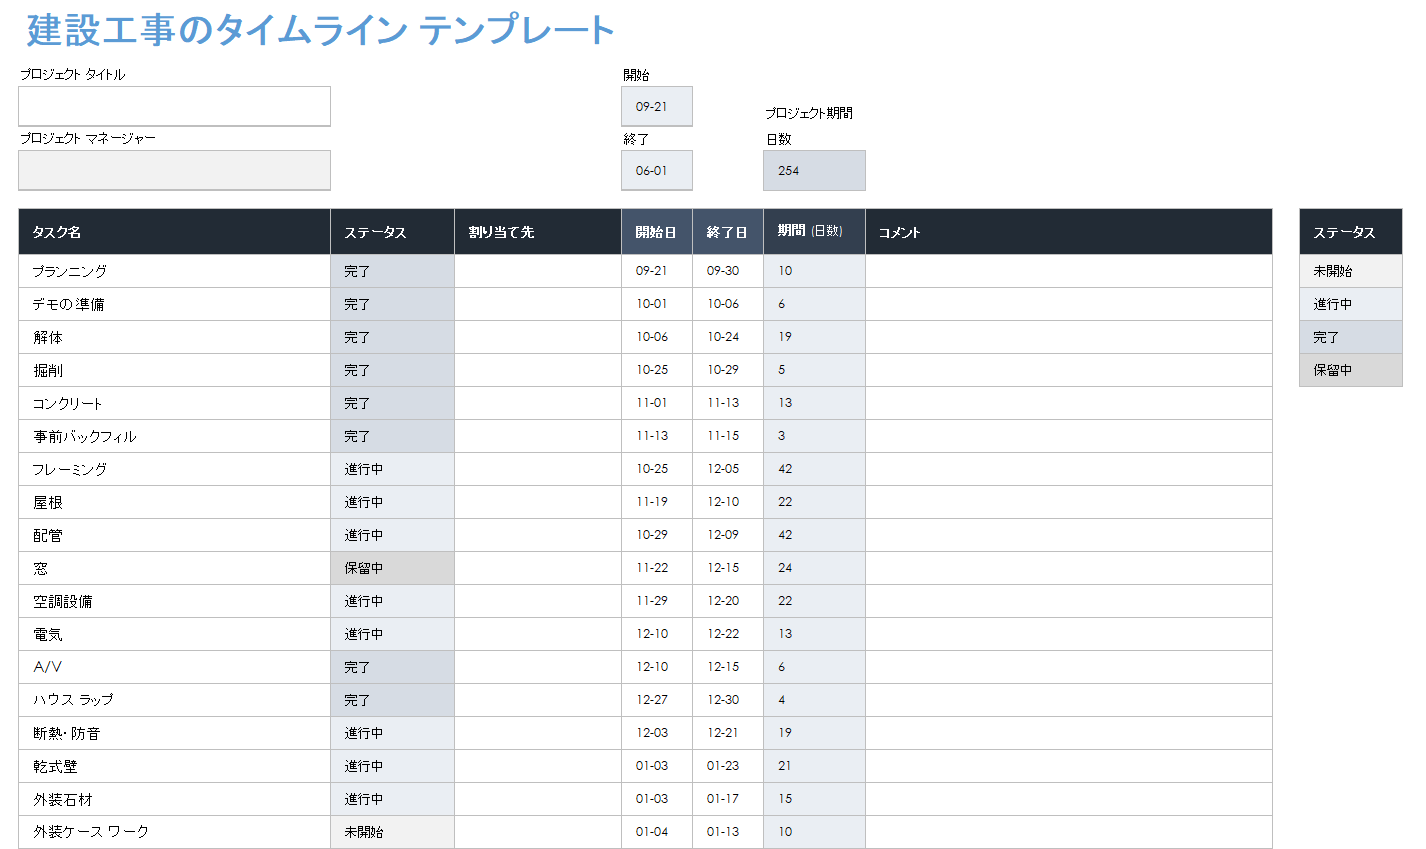Click the 進行中 status of the フレーミング row

[392, 469]
